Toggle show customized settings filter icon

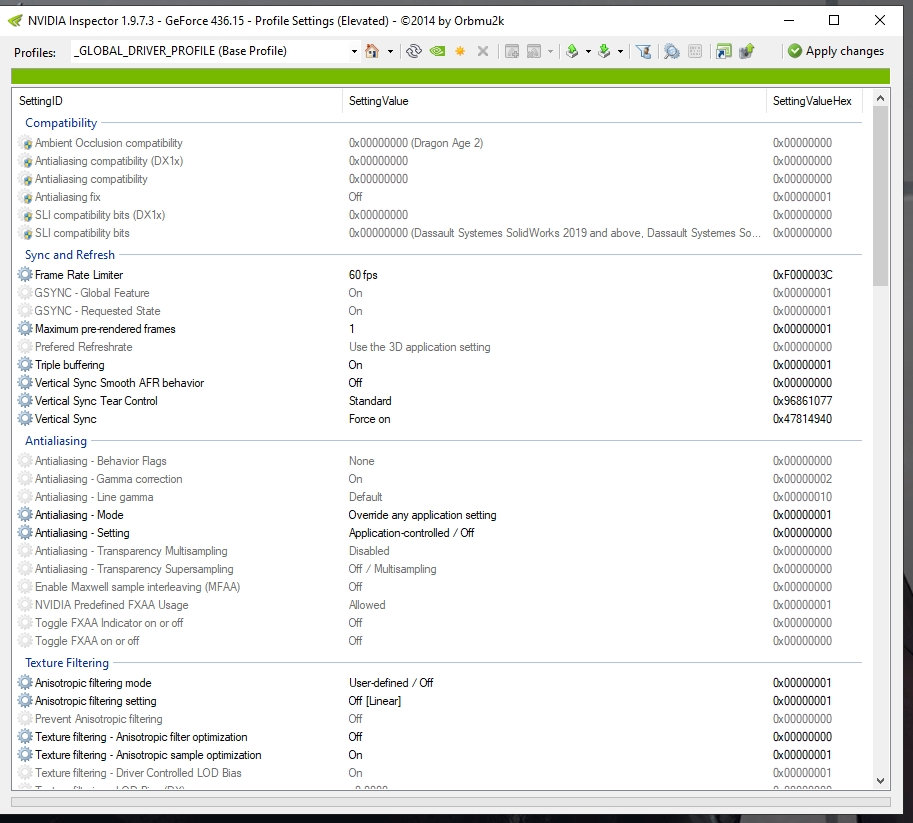643,51
